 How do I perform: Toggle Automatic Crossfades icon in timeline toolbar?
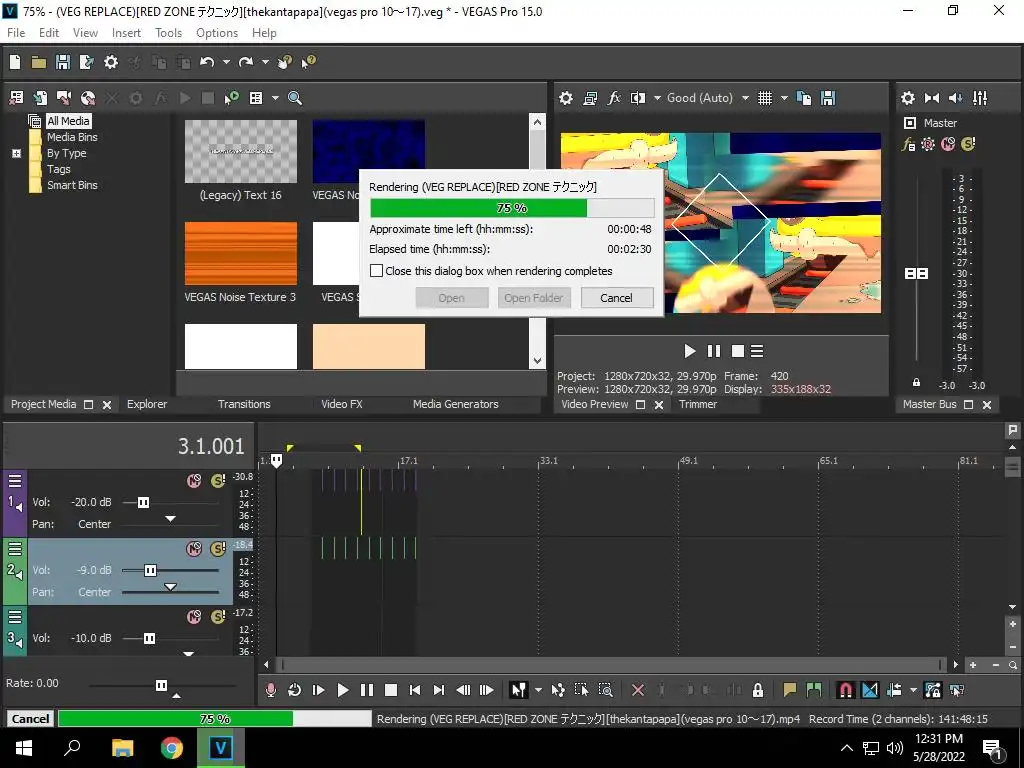click(x=870, y=690)
